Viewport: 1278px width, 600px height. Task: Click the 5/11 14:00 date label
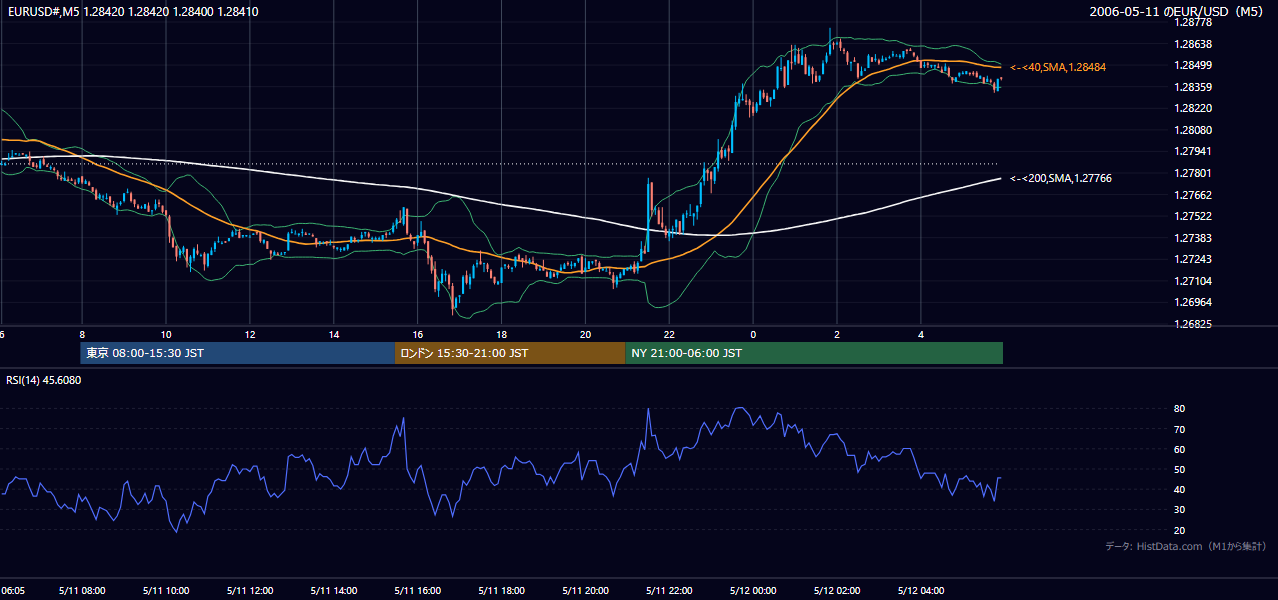click(x=334, y=590)
